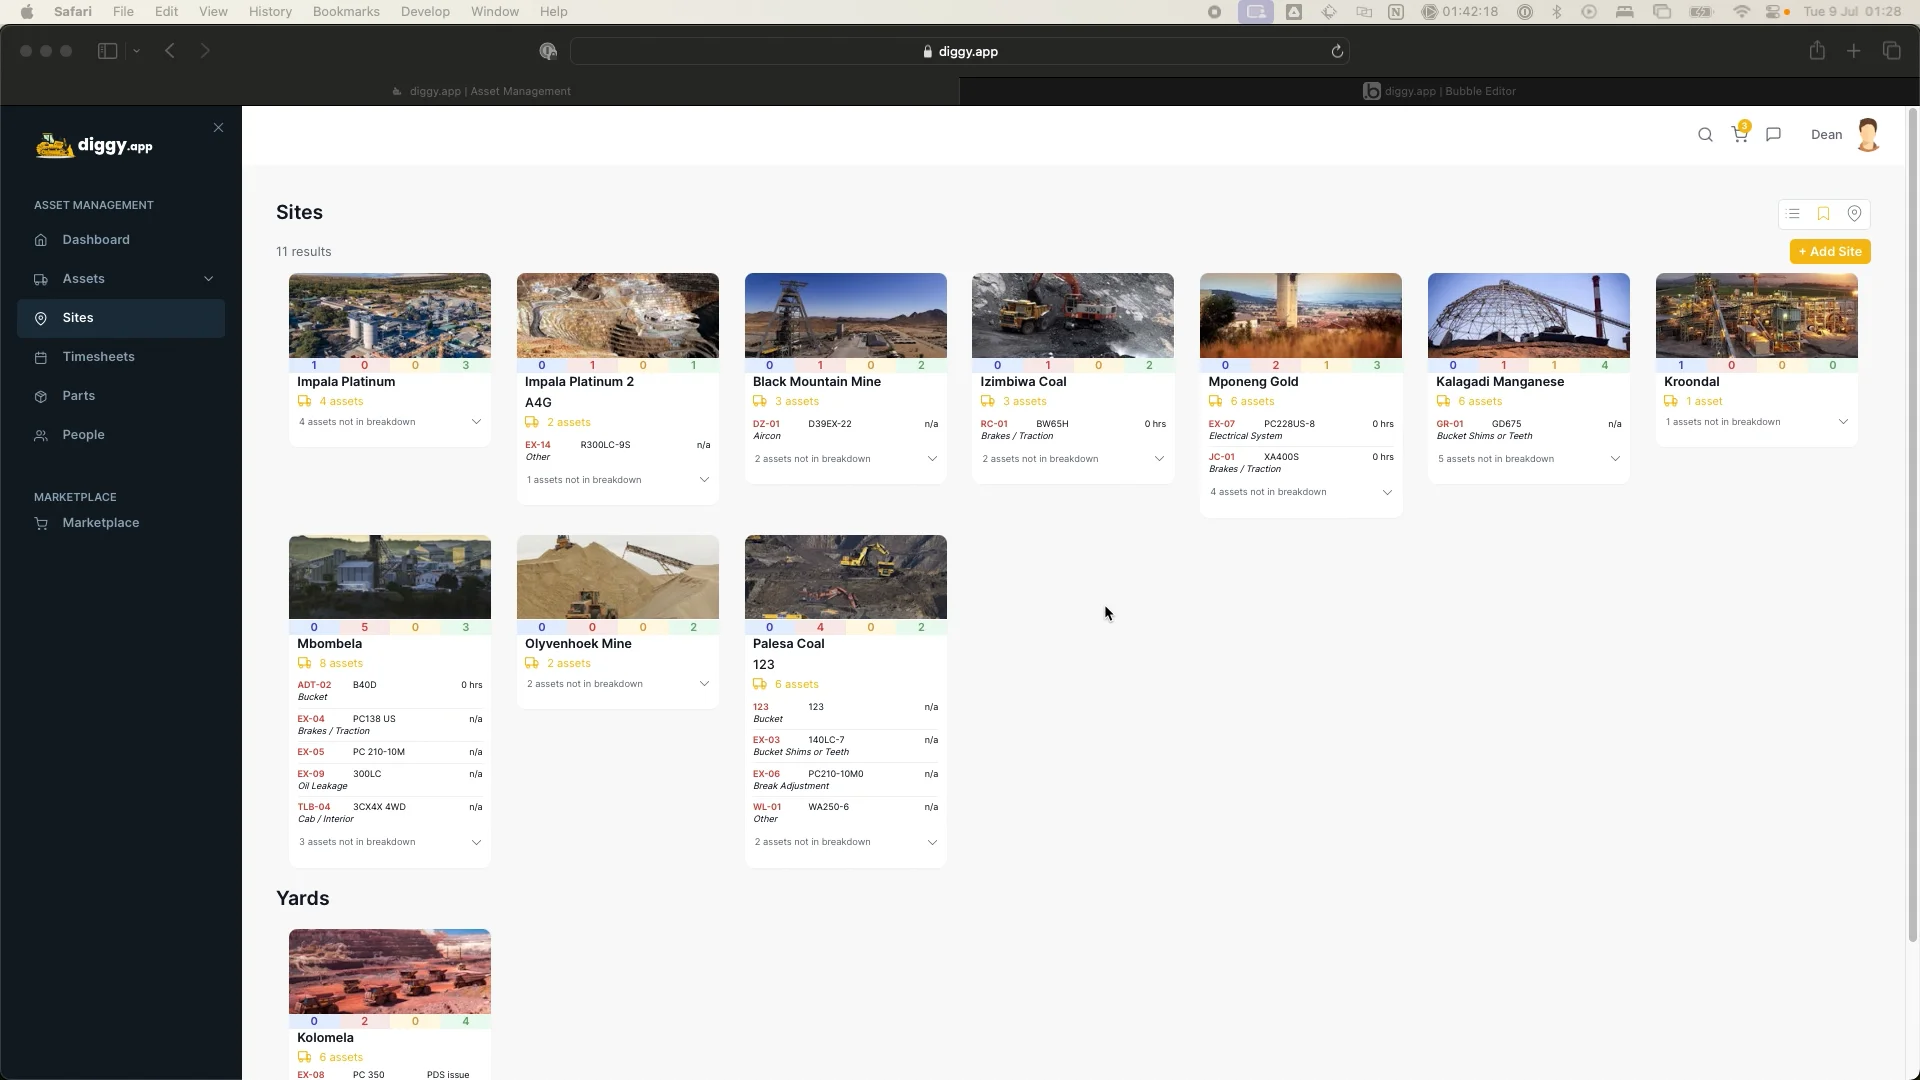Switch to map pin view icon

[x=1854, y=214]
